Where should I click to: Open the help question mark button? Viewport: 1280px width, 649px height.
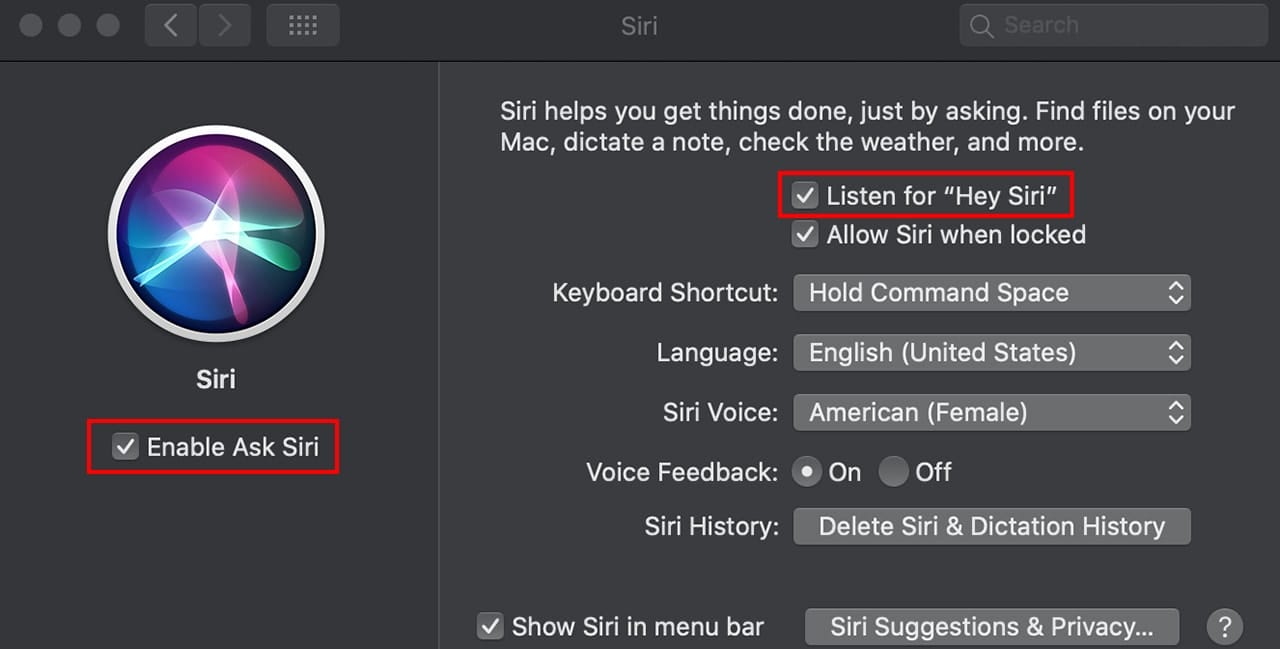(1225, 627)
